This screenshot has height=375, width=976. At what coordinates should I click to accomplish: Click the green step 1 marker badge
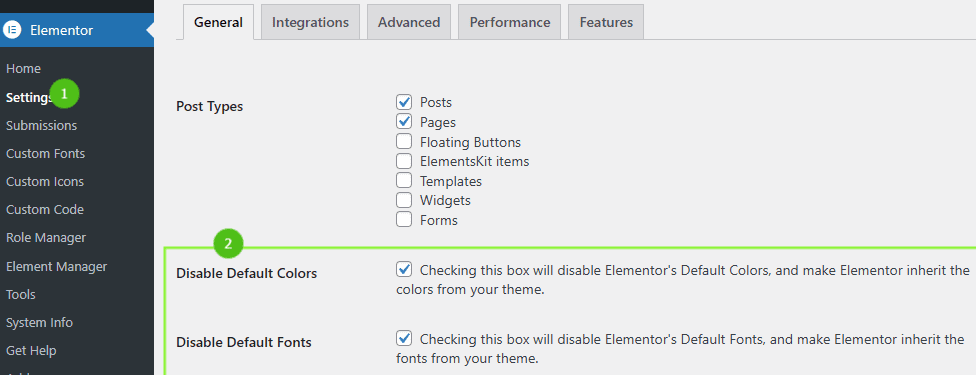click(x=65, y=93)
